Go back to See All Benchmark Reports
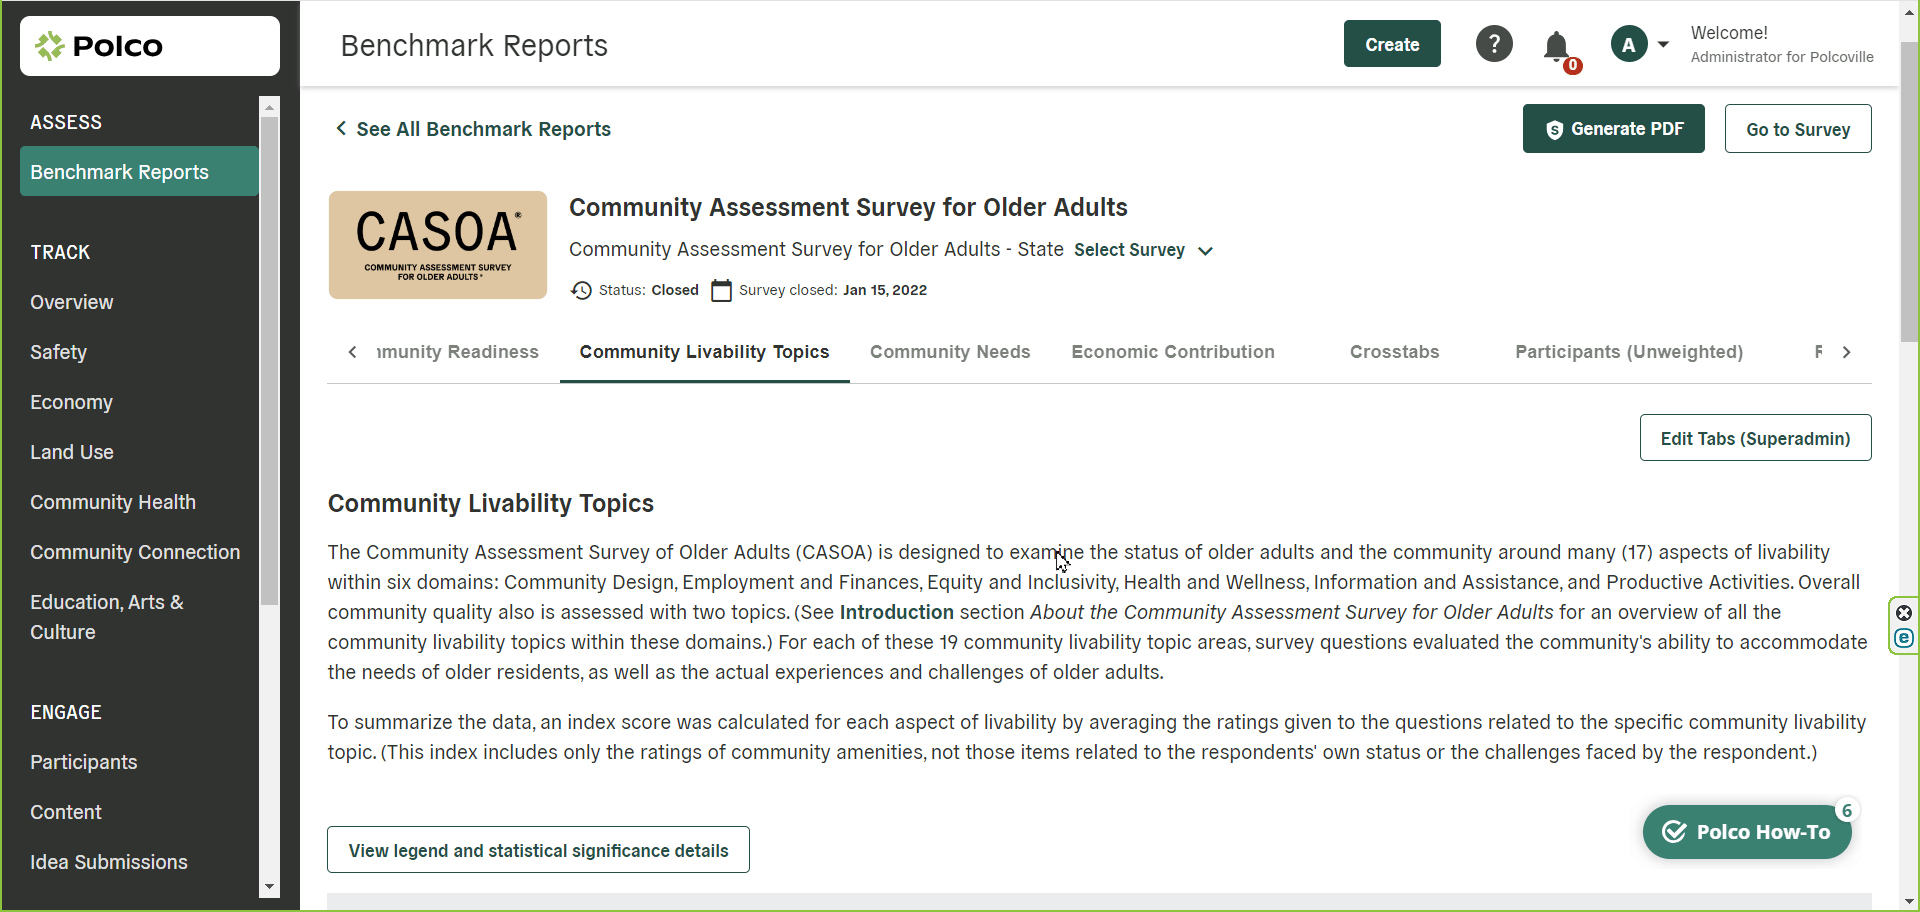 (473, 129)
